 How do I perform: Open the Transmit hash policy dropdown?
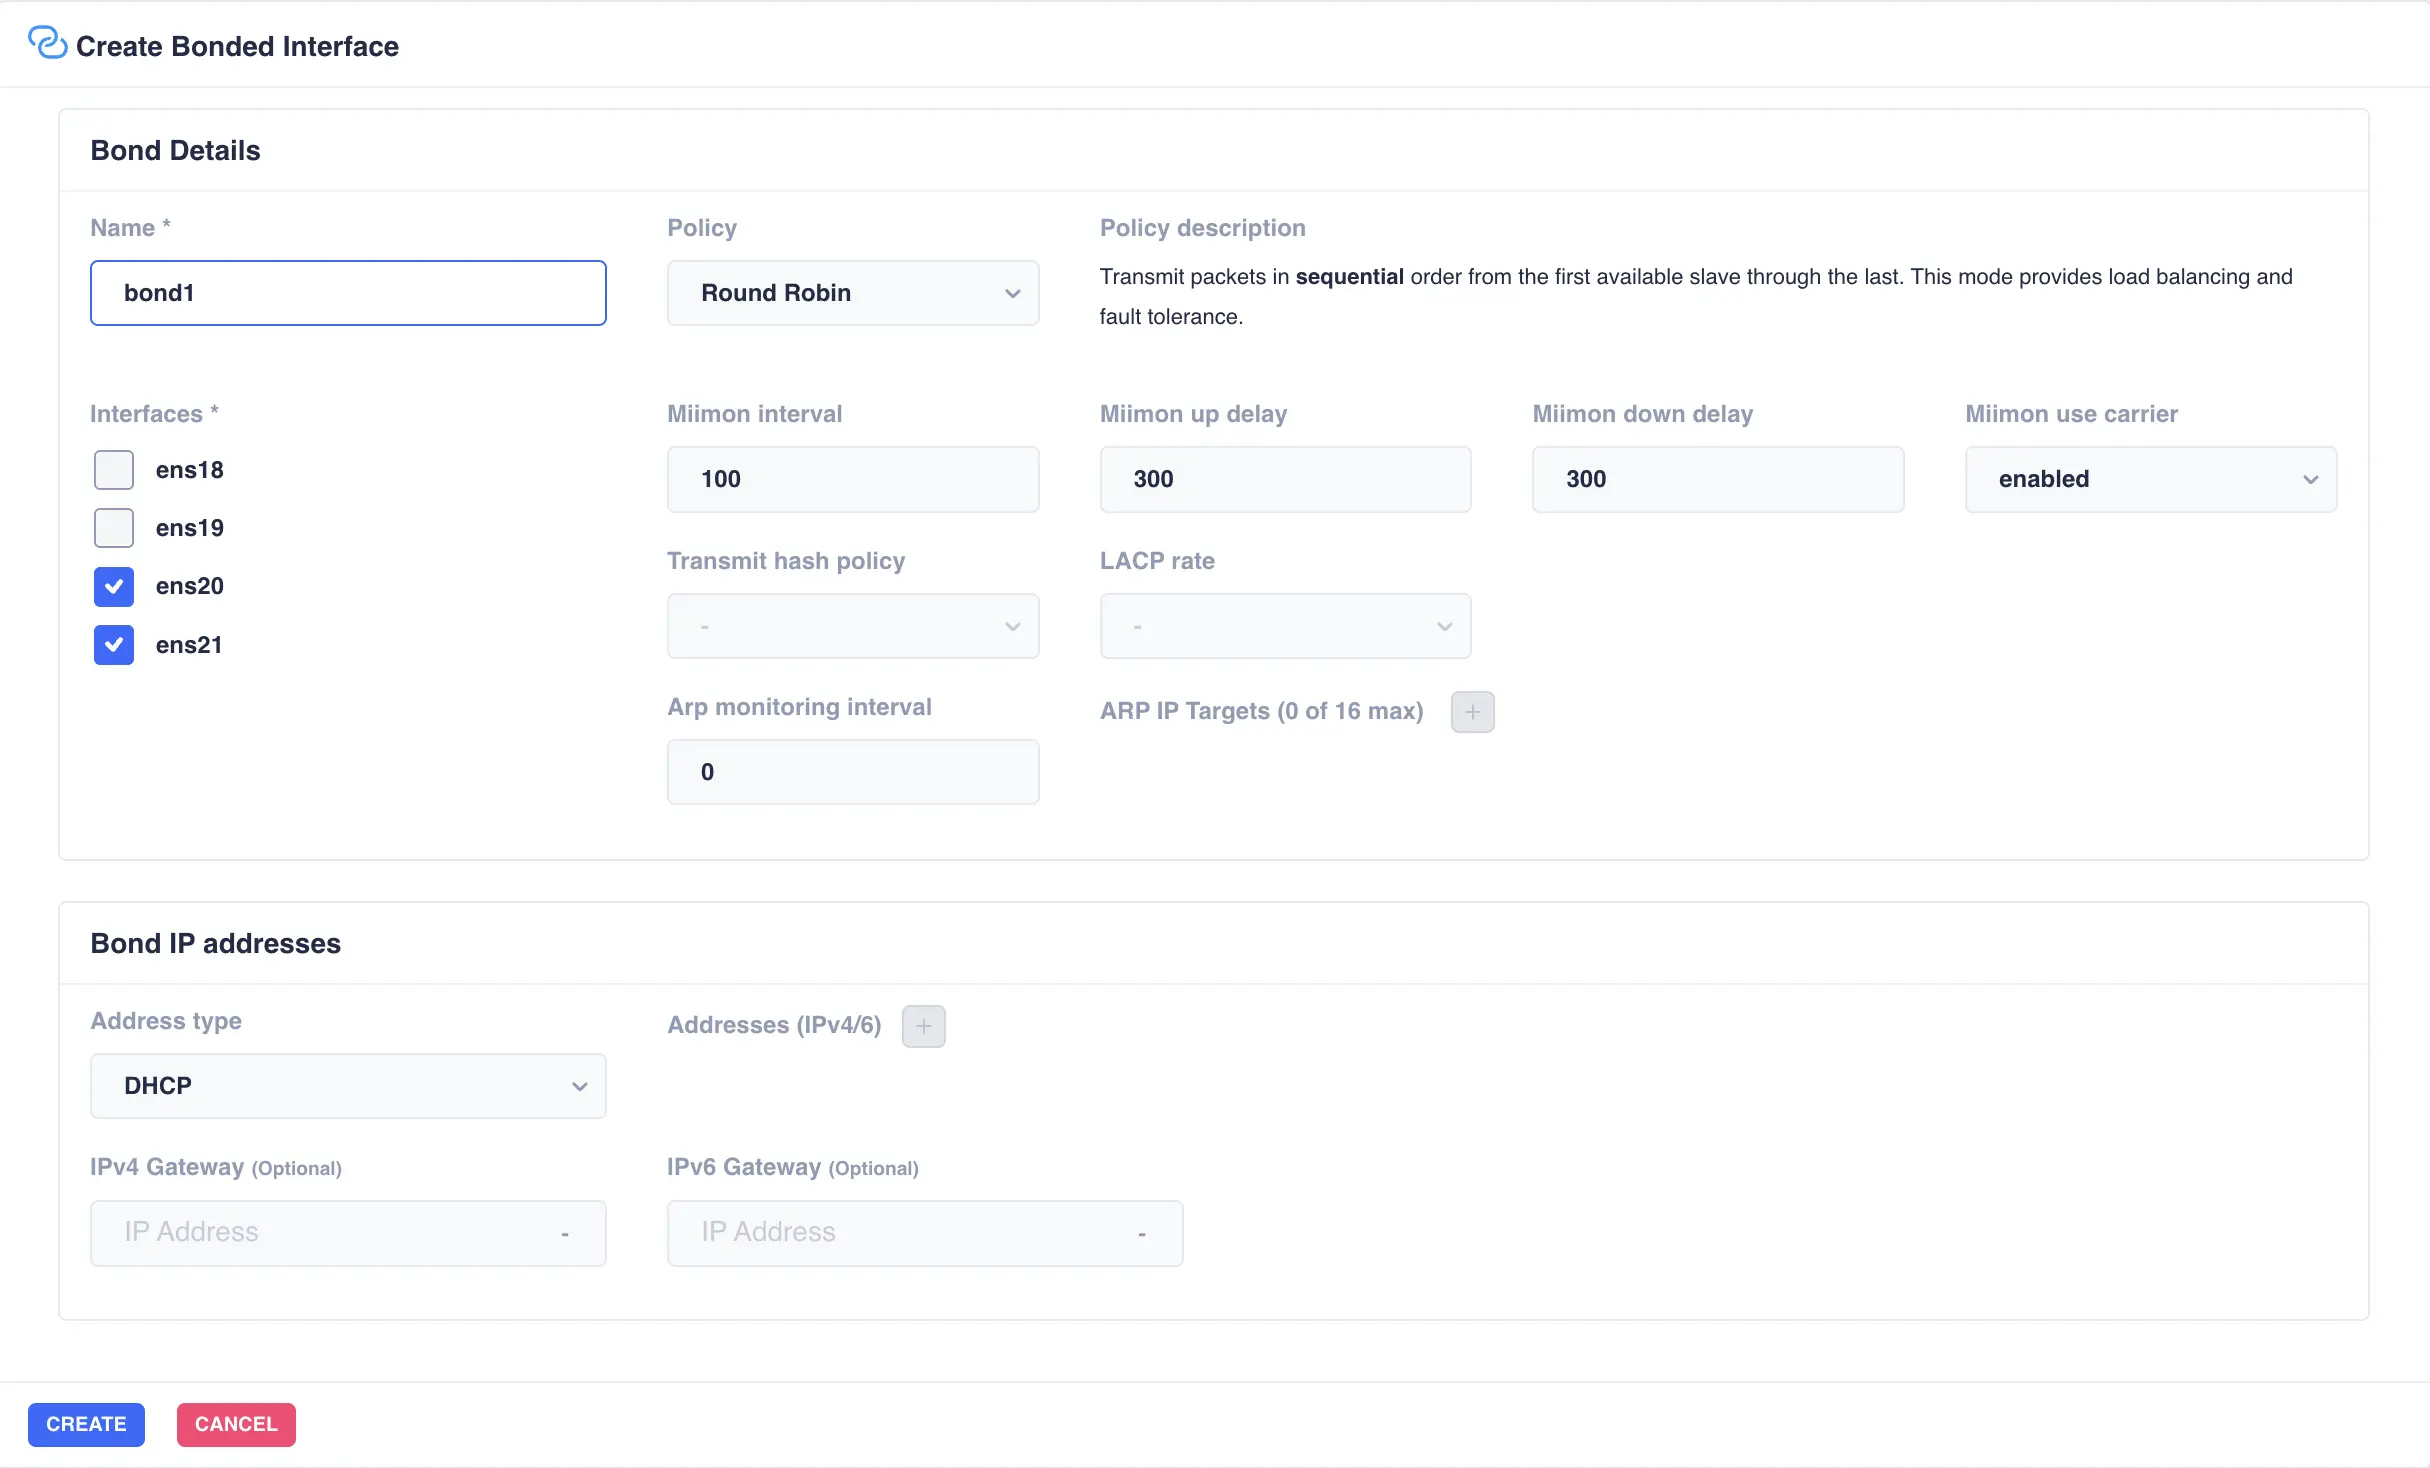coord(853,626)
